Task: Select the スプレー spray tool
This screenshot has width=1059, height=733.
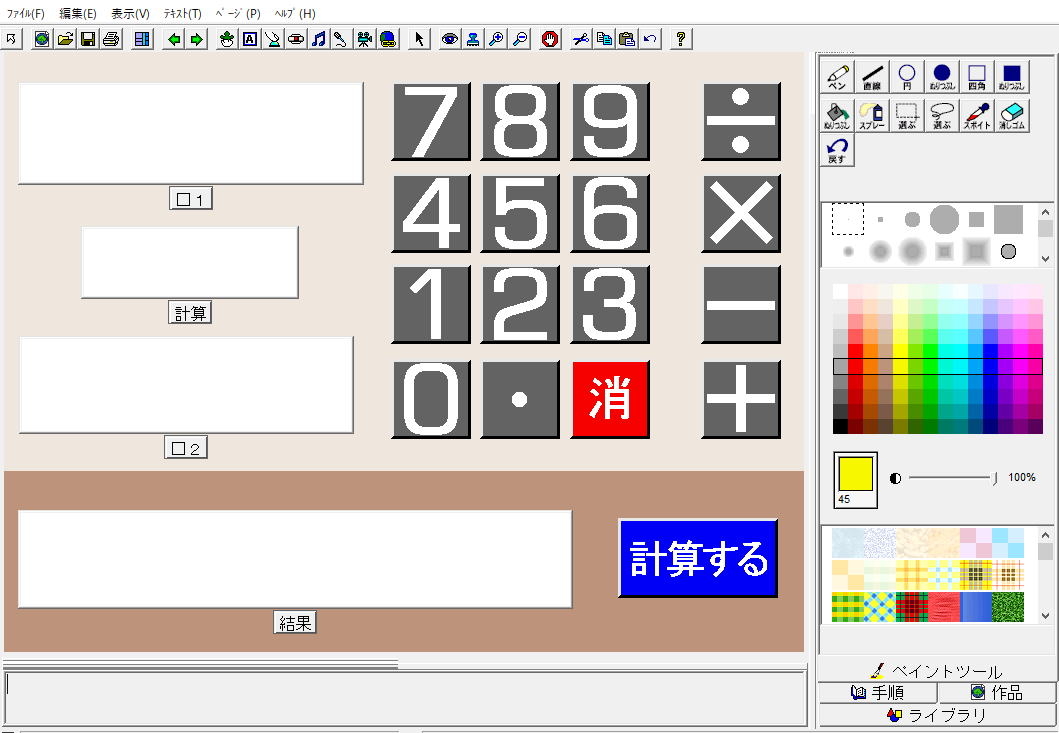Action: [x=872, y=116]
